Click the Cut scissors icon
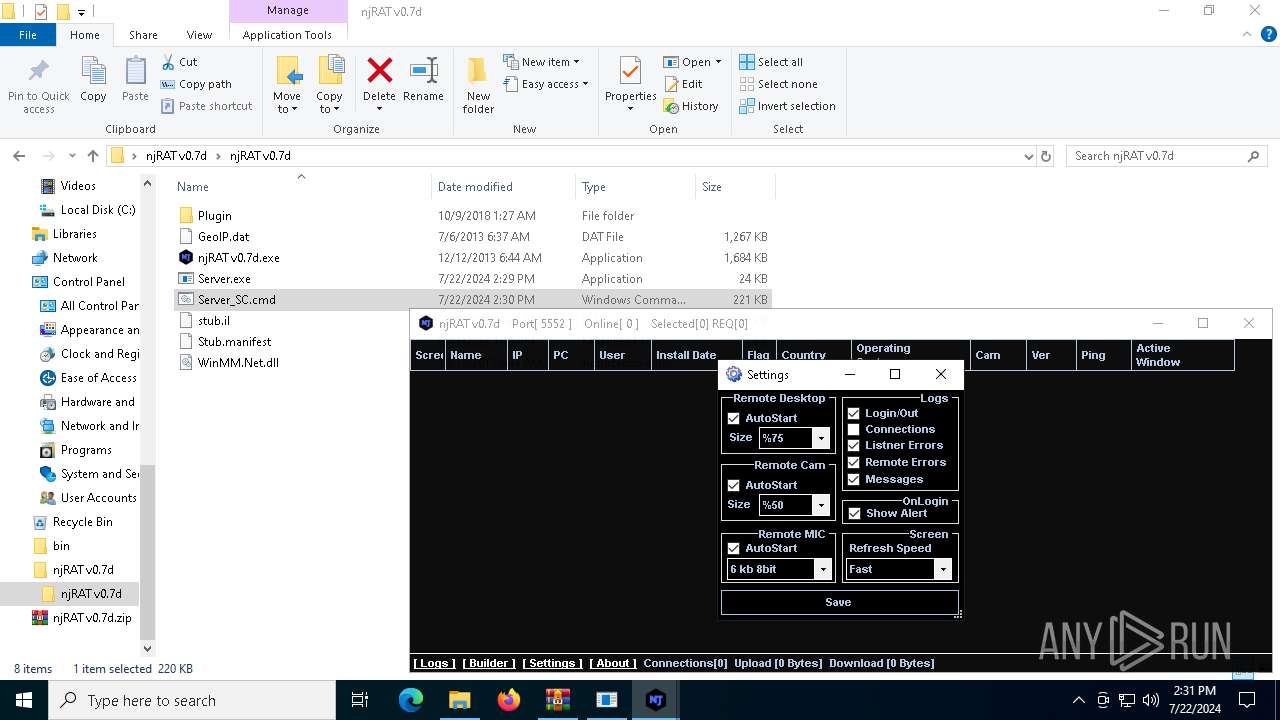The image size is (1280, 720). point(167,62)
